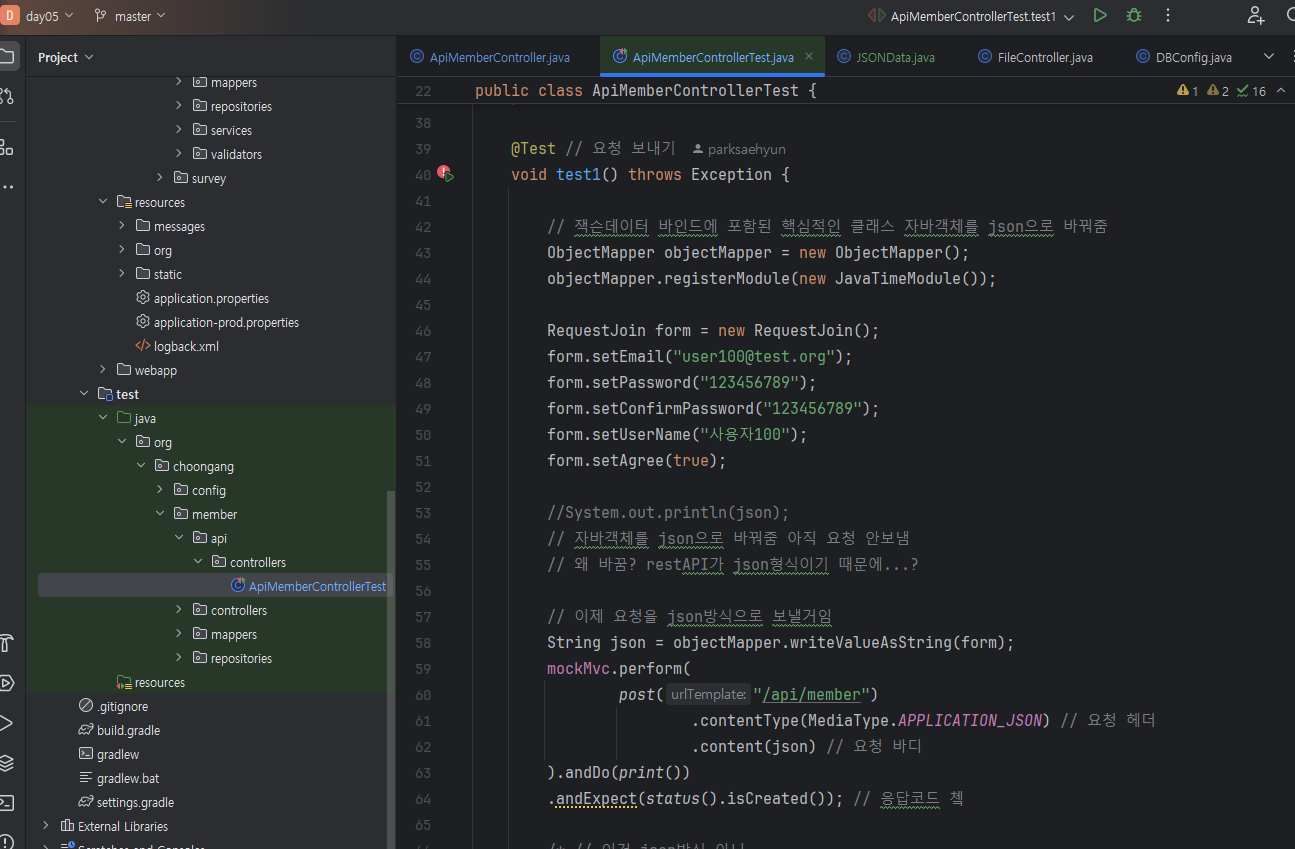Expand the survey folder
This screenshot has height=849, width=1295.
160,178
